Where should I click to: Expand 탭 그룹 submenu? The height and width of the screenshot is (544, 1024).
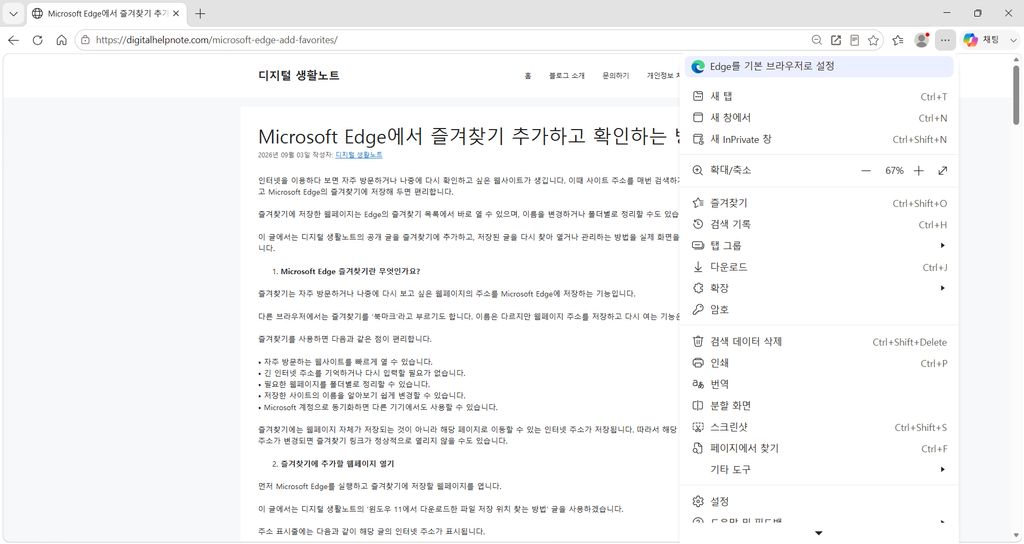pos(819,246)
